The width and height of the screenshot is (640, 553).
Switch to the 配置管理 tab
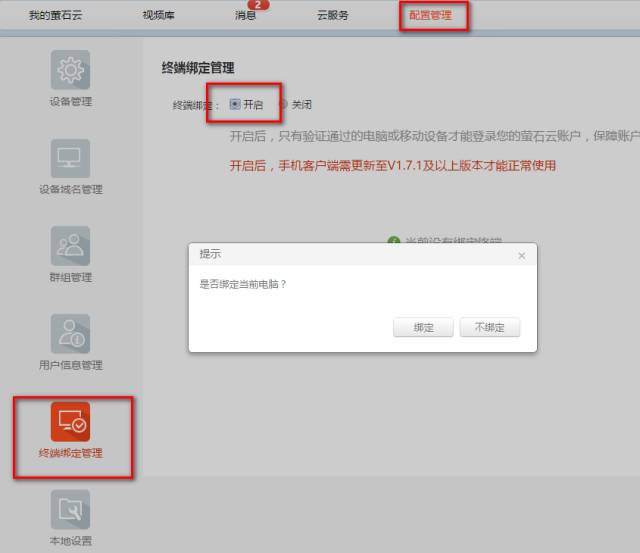(x=430, y=16)
